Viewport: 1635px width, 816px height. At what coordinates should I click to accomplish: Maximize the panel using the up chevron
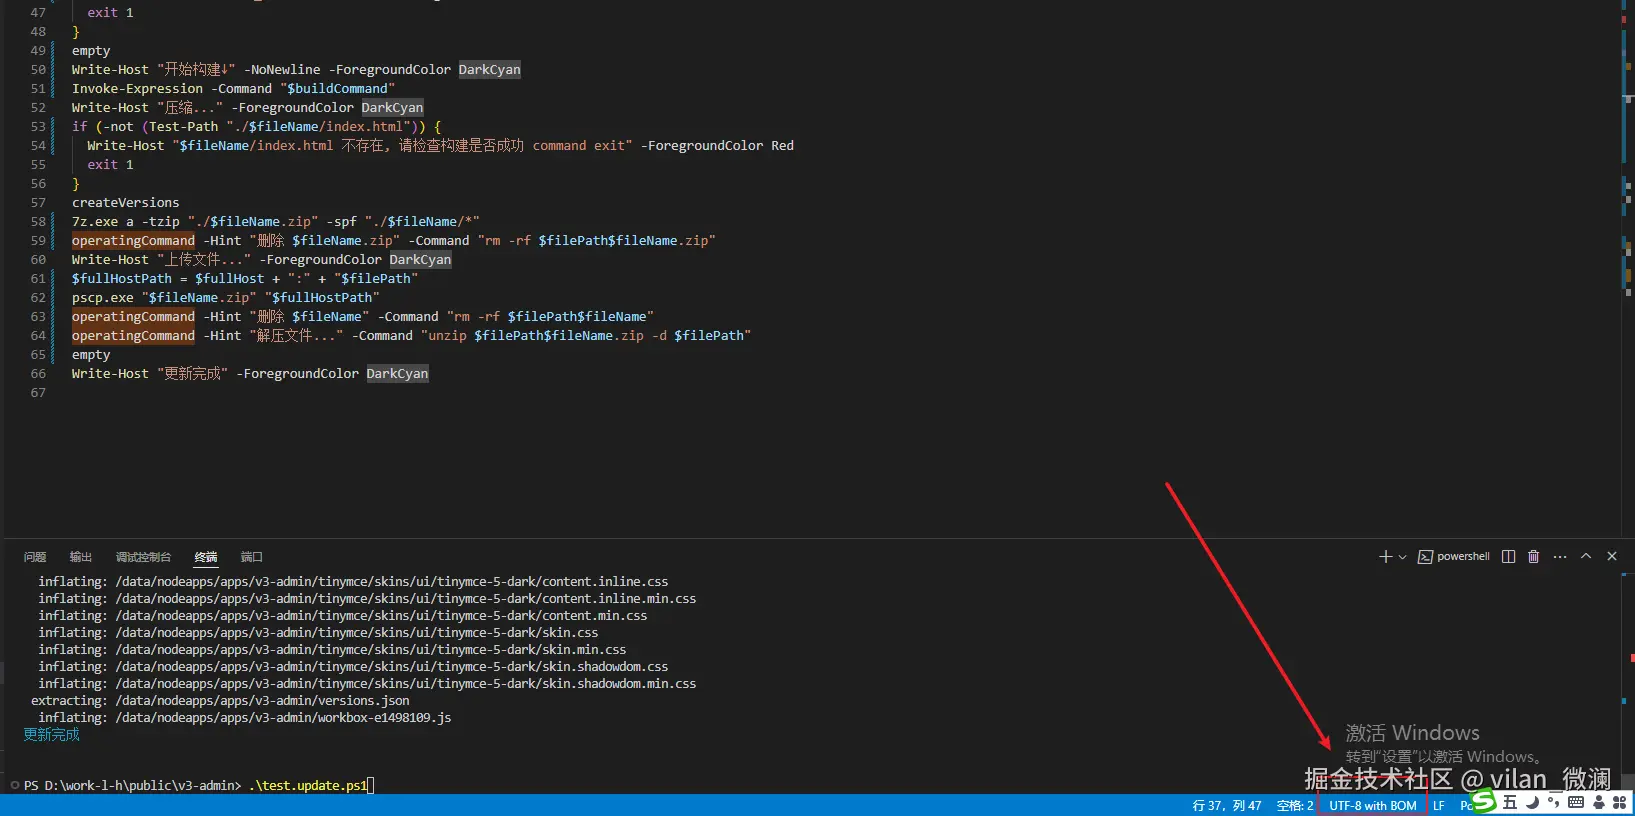click(x=1586, y=556)
